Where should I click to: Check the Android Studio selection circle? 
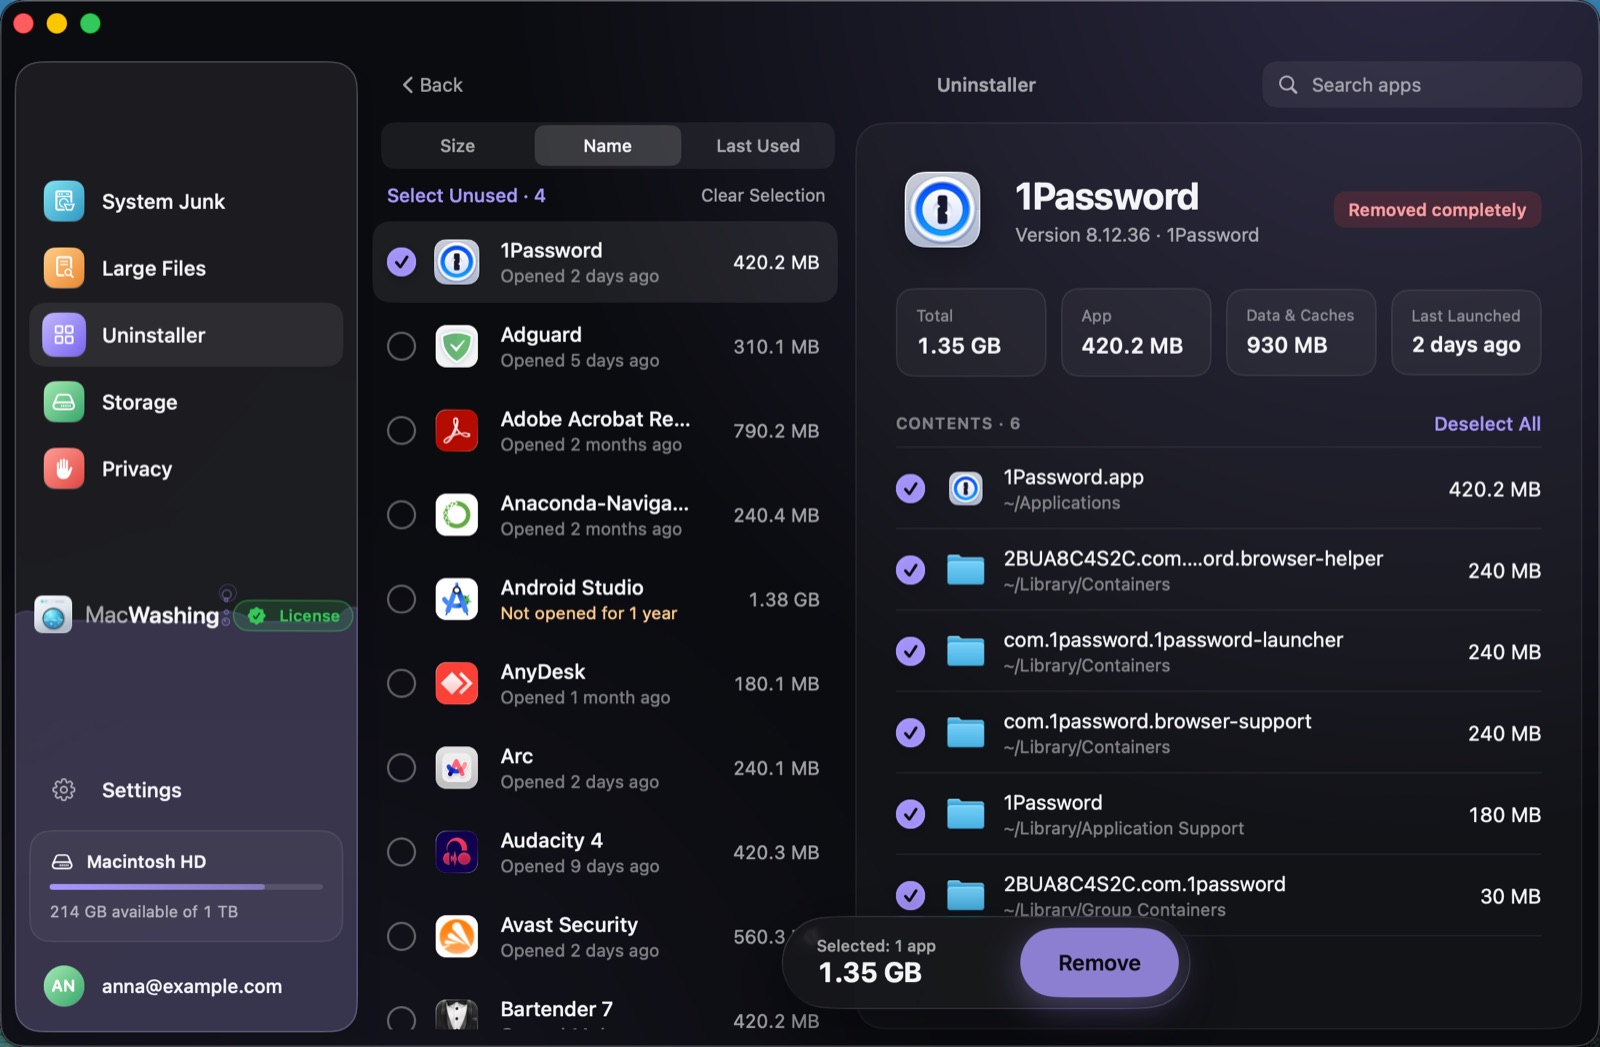tap(402, 600)
